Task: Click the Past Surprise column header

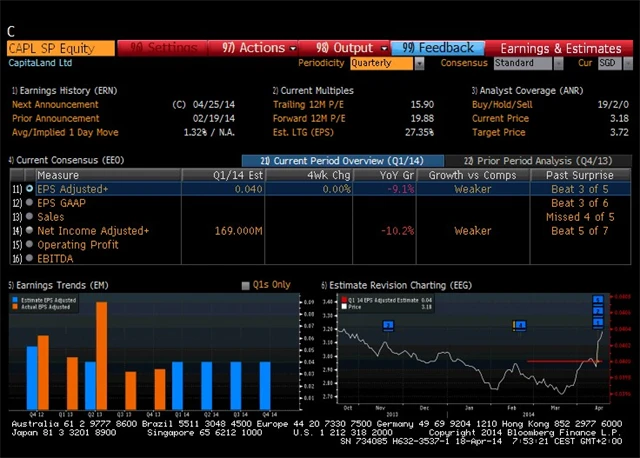Action: point(580,175)
